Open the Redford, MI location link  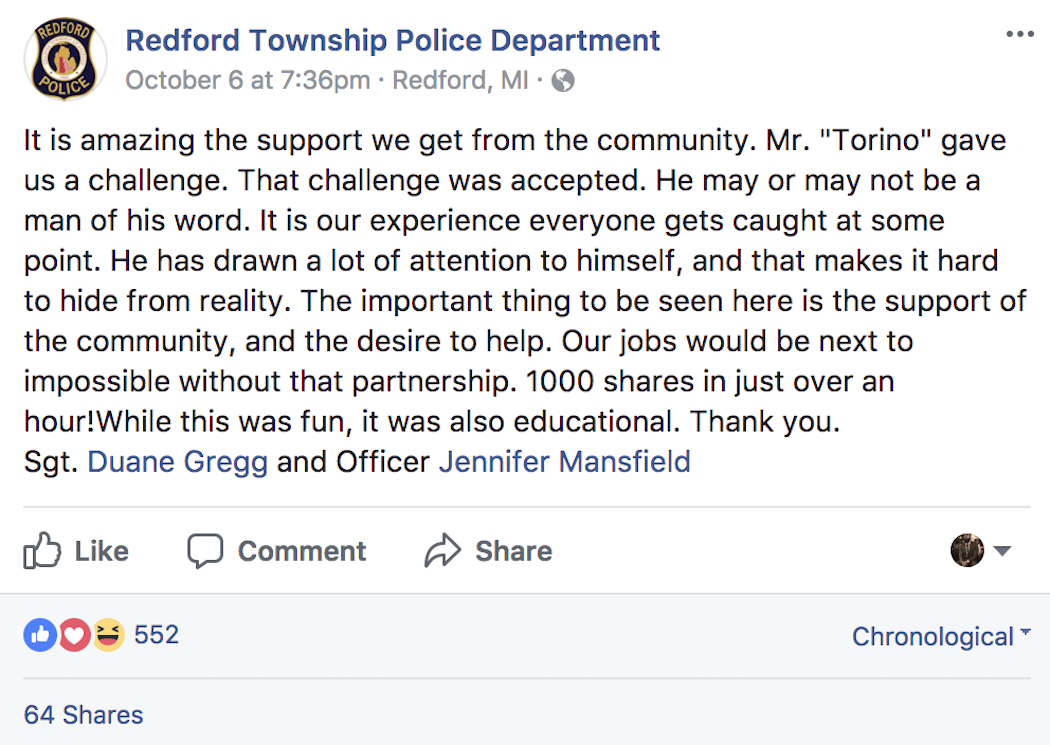tap(460, 80)
